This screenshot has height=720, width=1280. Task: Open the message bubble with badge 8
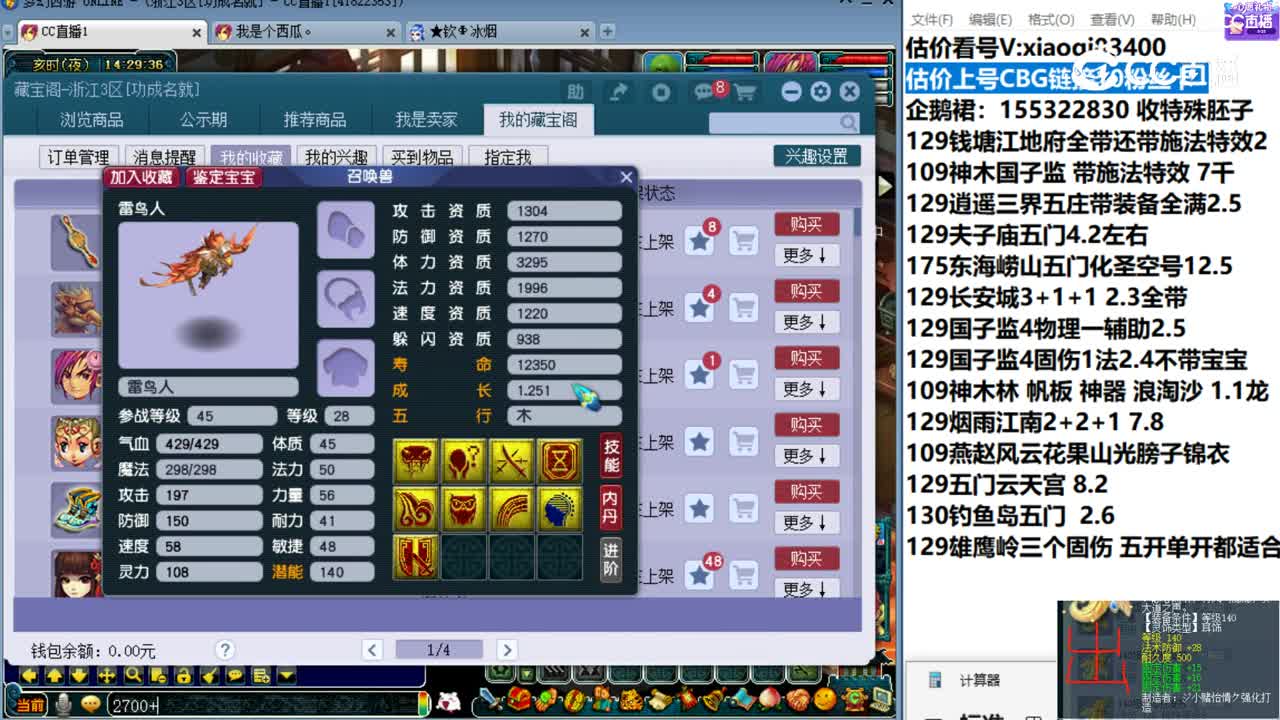coord(706,92)
